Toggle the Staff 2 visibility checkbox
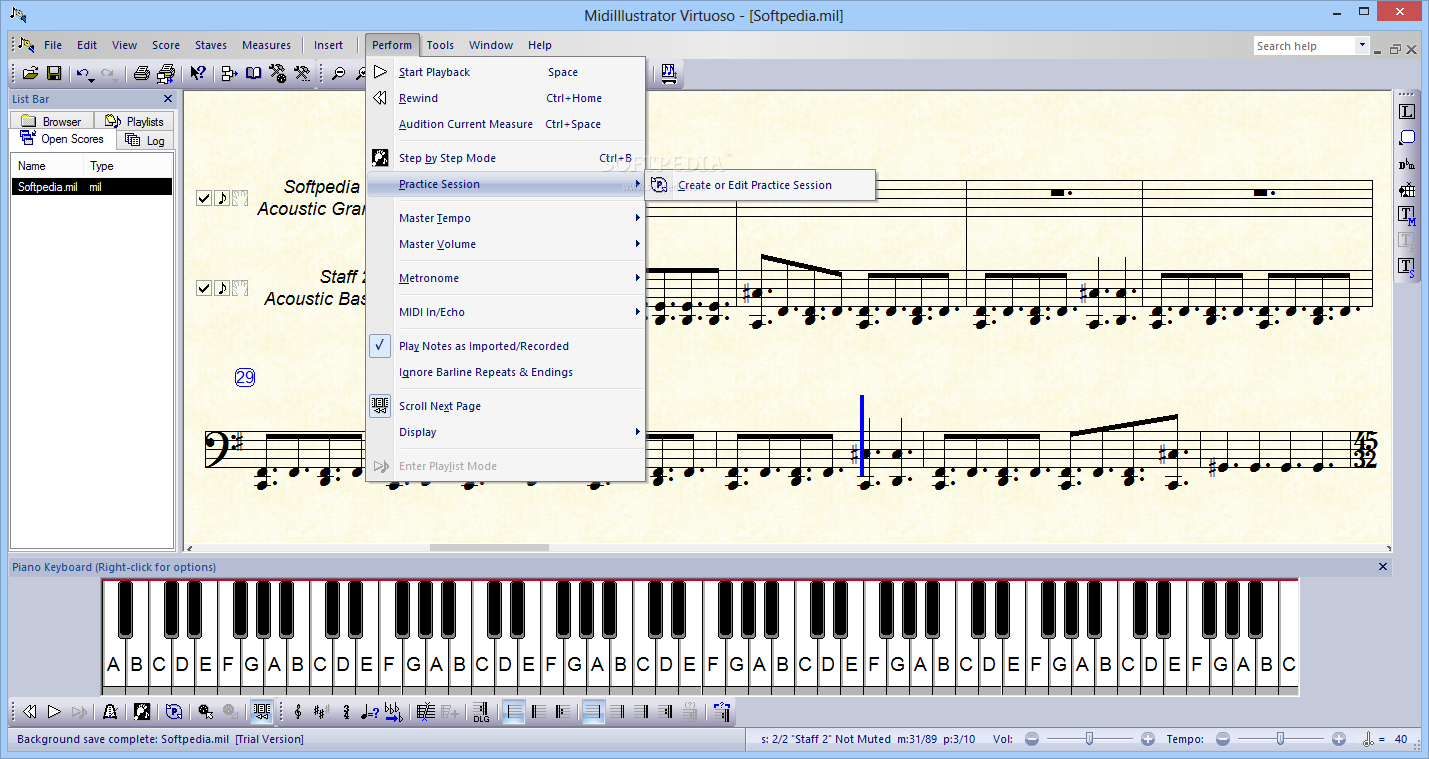This screenshot has width=1429, height=759. click(204, 288)
